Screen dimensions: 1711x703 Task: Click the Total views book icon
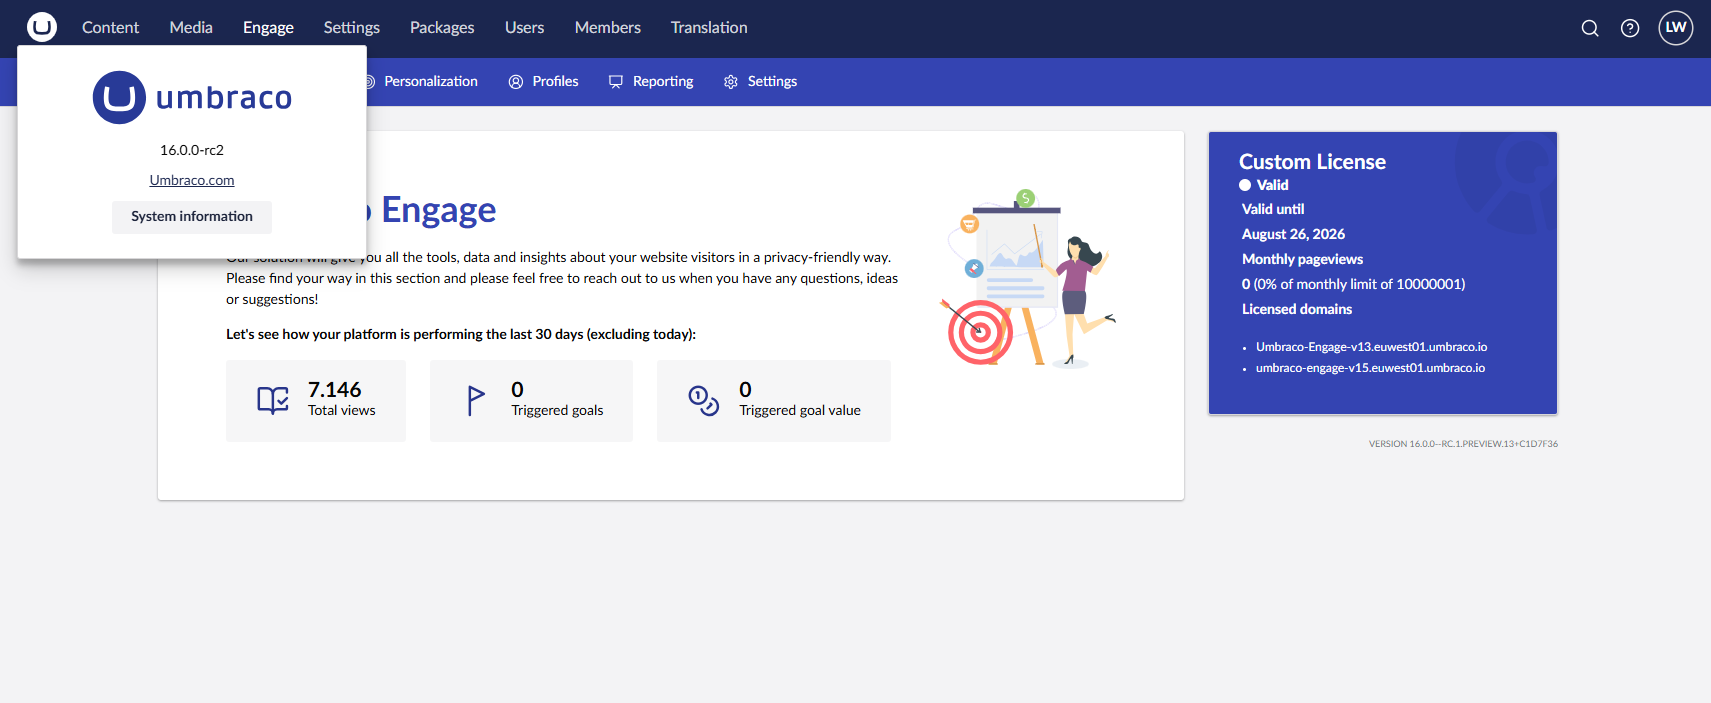272,400
